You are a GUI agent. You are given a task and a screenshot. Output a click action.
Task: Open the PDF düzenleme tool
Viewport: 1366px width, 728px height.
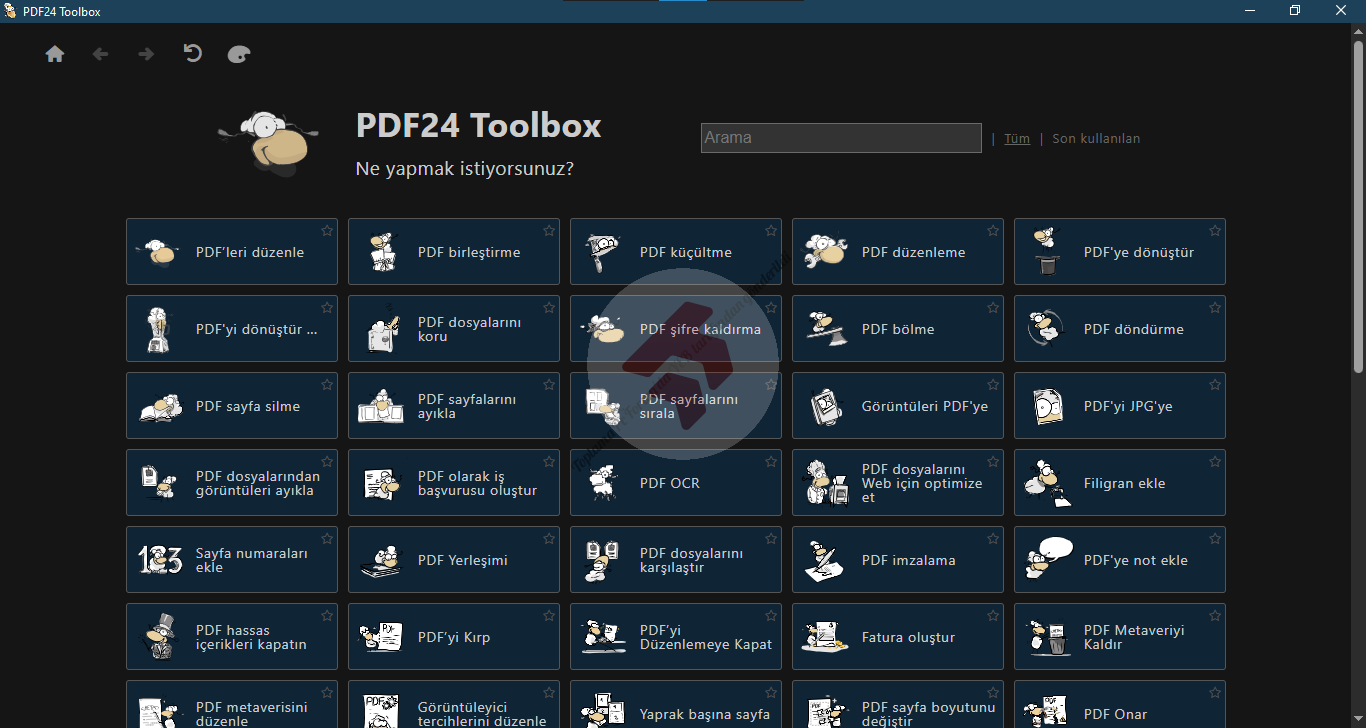pyautogui.click(x=898, y=252)
